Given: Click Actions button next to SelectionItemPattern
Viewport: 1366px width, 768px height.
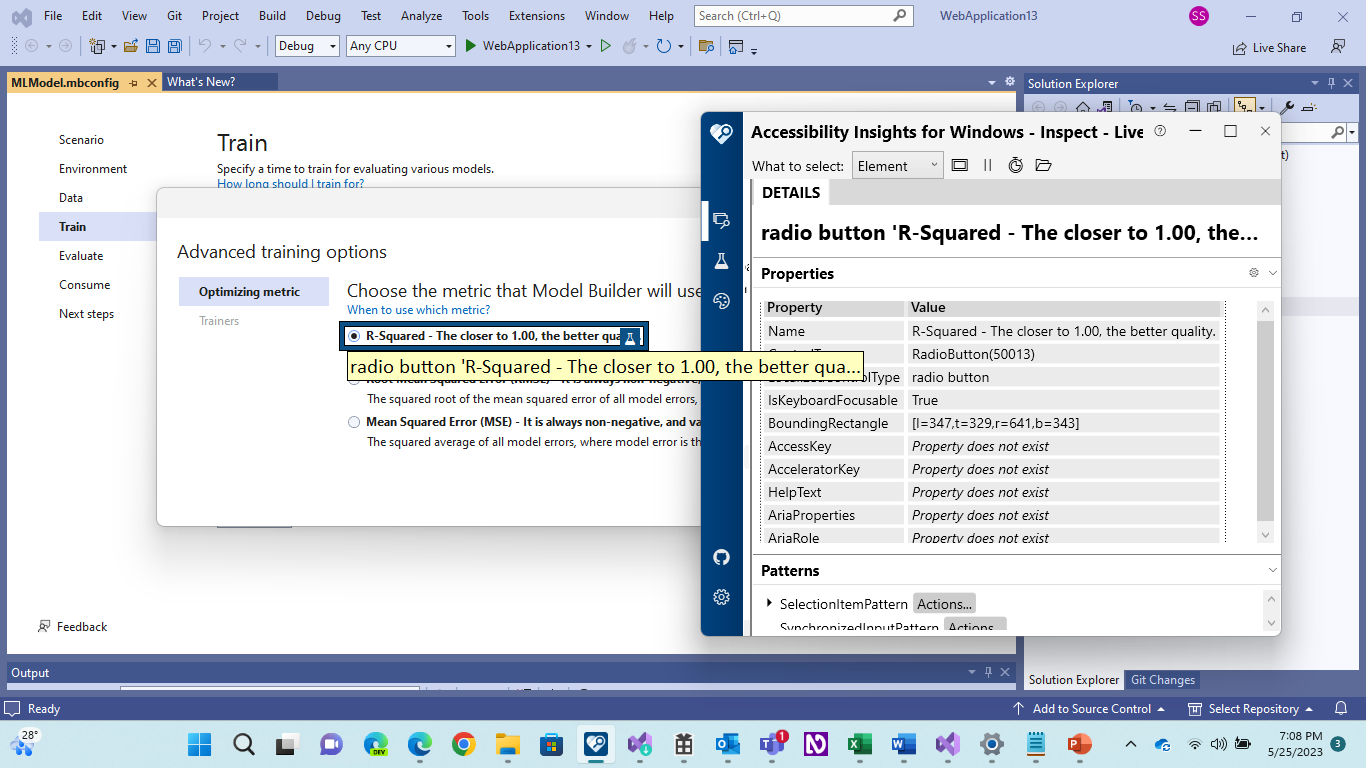Looking at the screenshot, I should tap(944, 603).
